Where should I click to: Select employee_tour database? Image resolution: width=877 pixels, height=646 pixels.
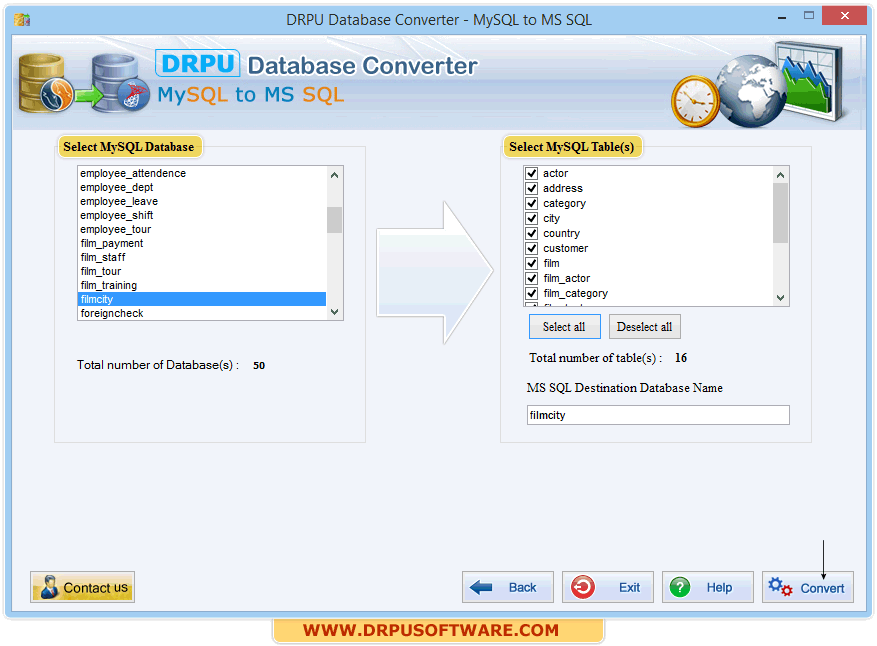[x=202, y=229]
